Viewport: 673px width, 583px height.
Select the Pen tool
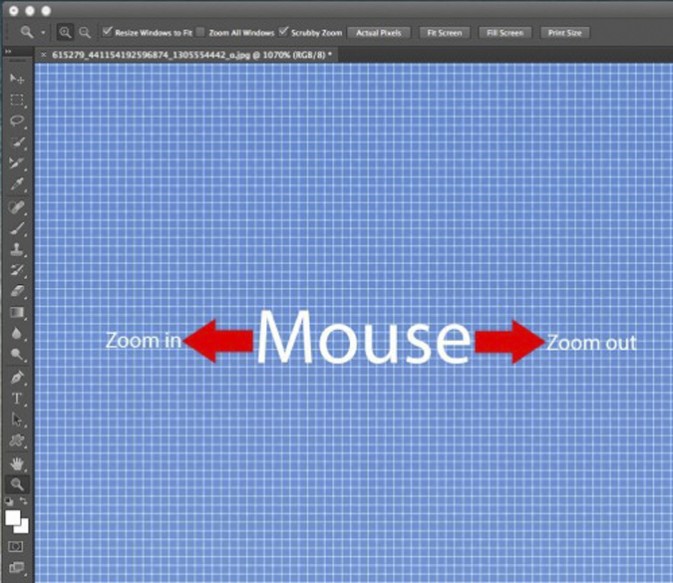pyautogui.click(x=17, y=378)
